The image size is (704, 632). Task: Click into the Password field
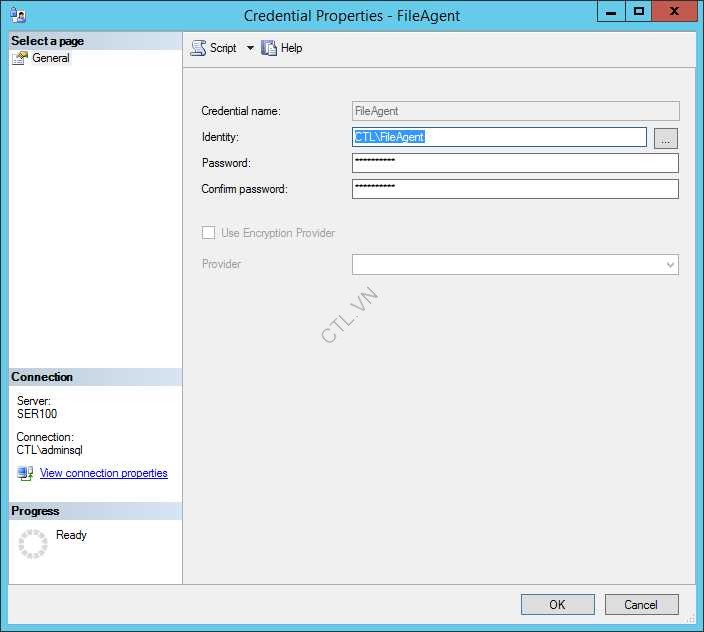tap(515, 163)
